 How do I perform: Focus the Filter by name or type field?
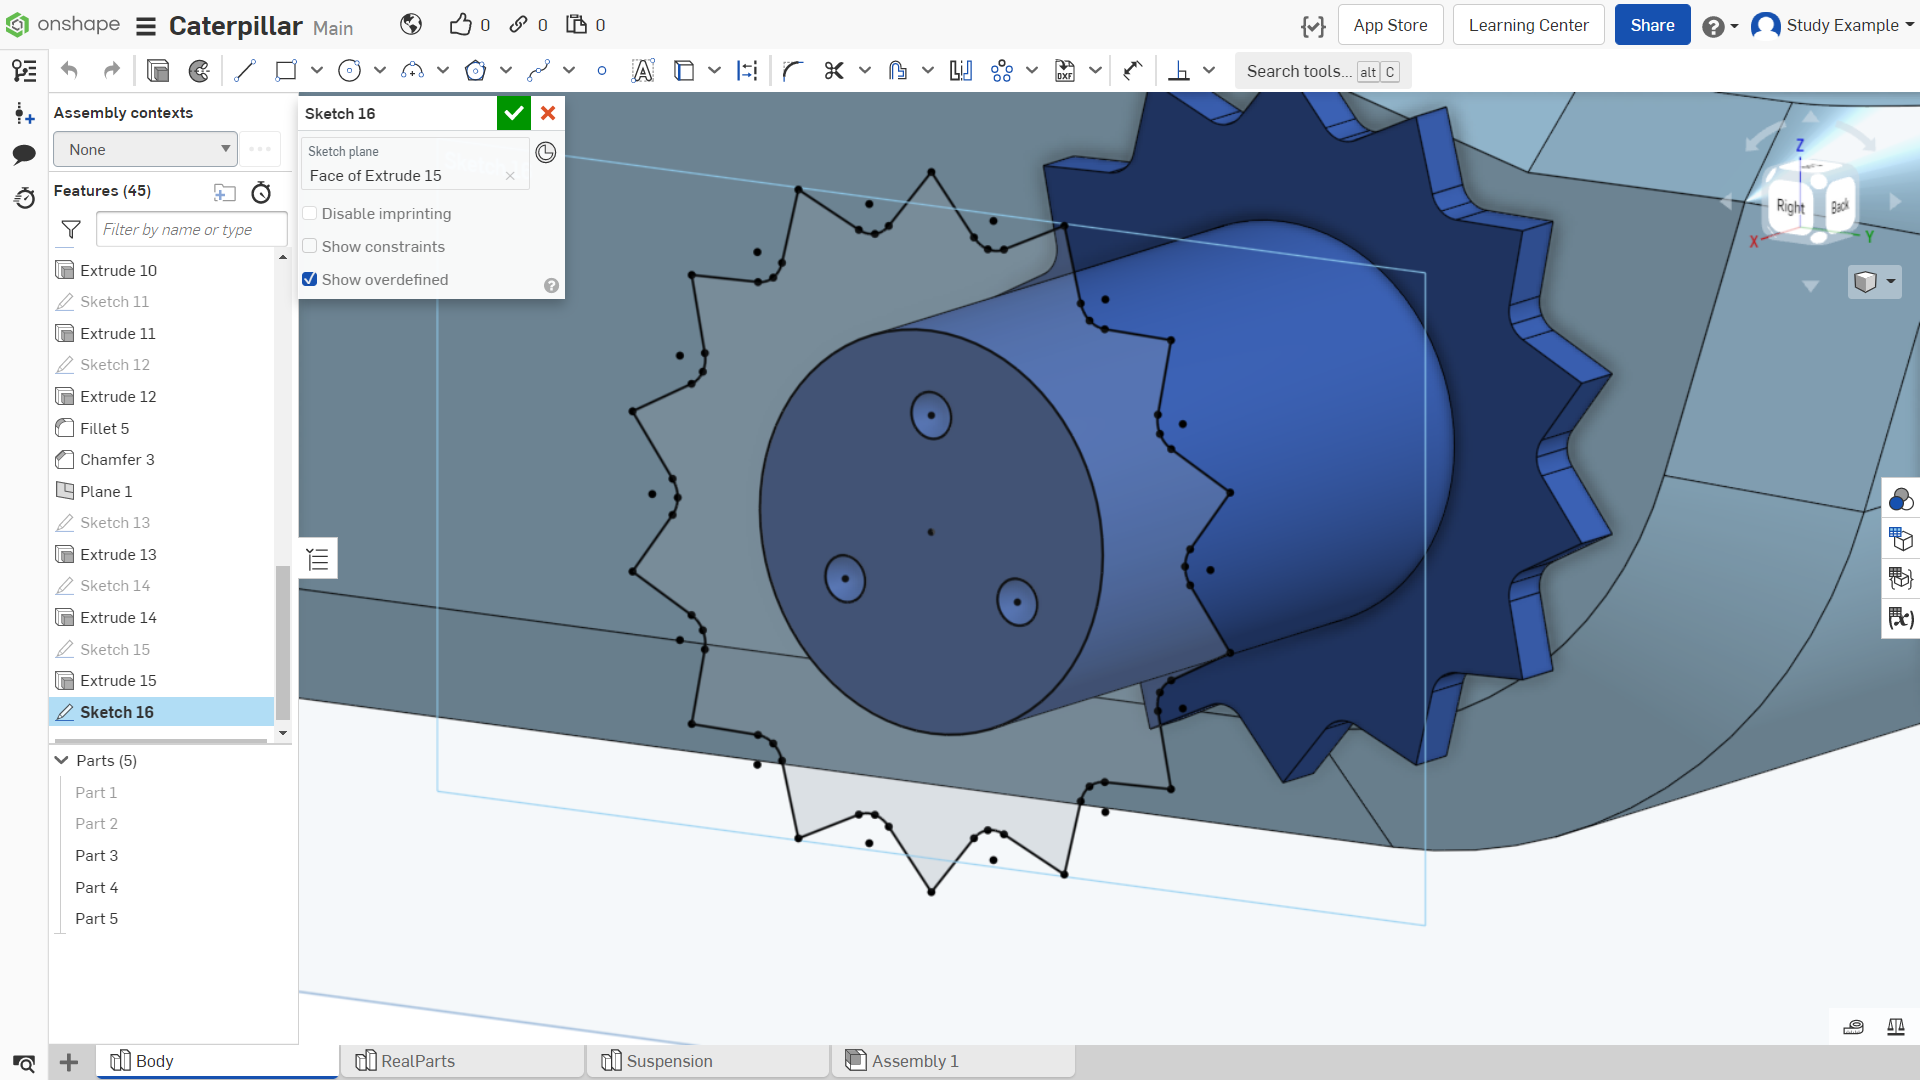[x=192, y=230]
